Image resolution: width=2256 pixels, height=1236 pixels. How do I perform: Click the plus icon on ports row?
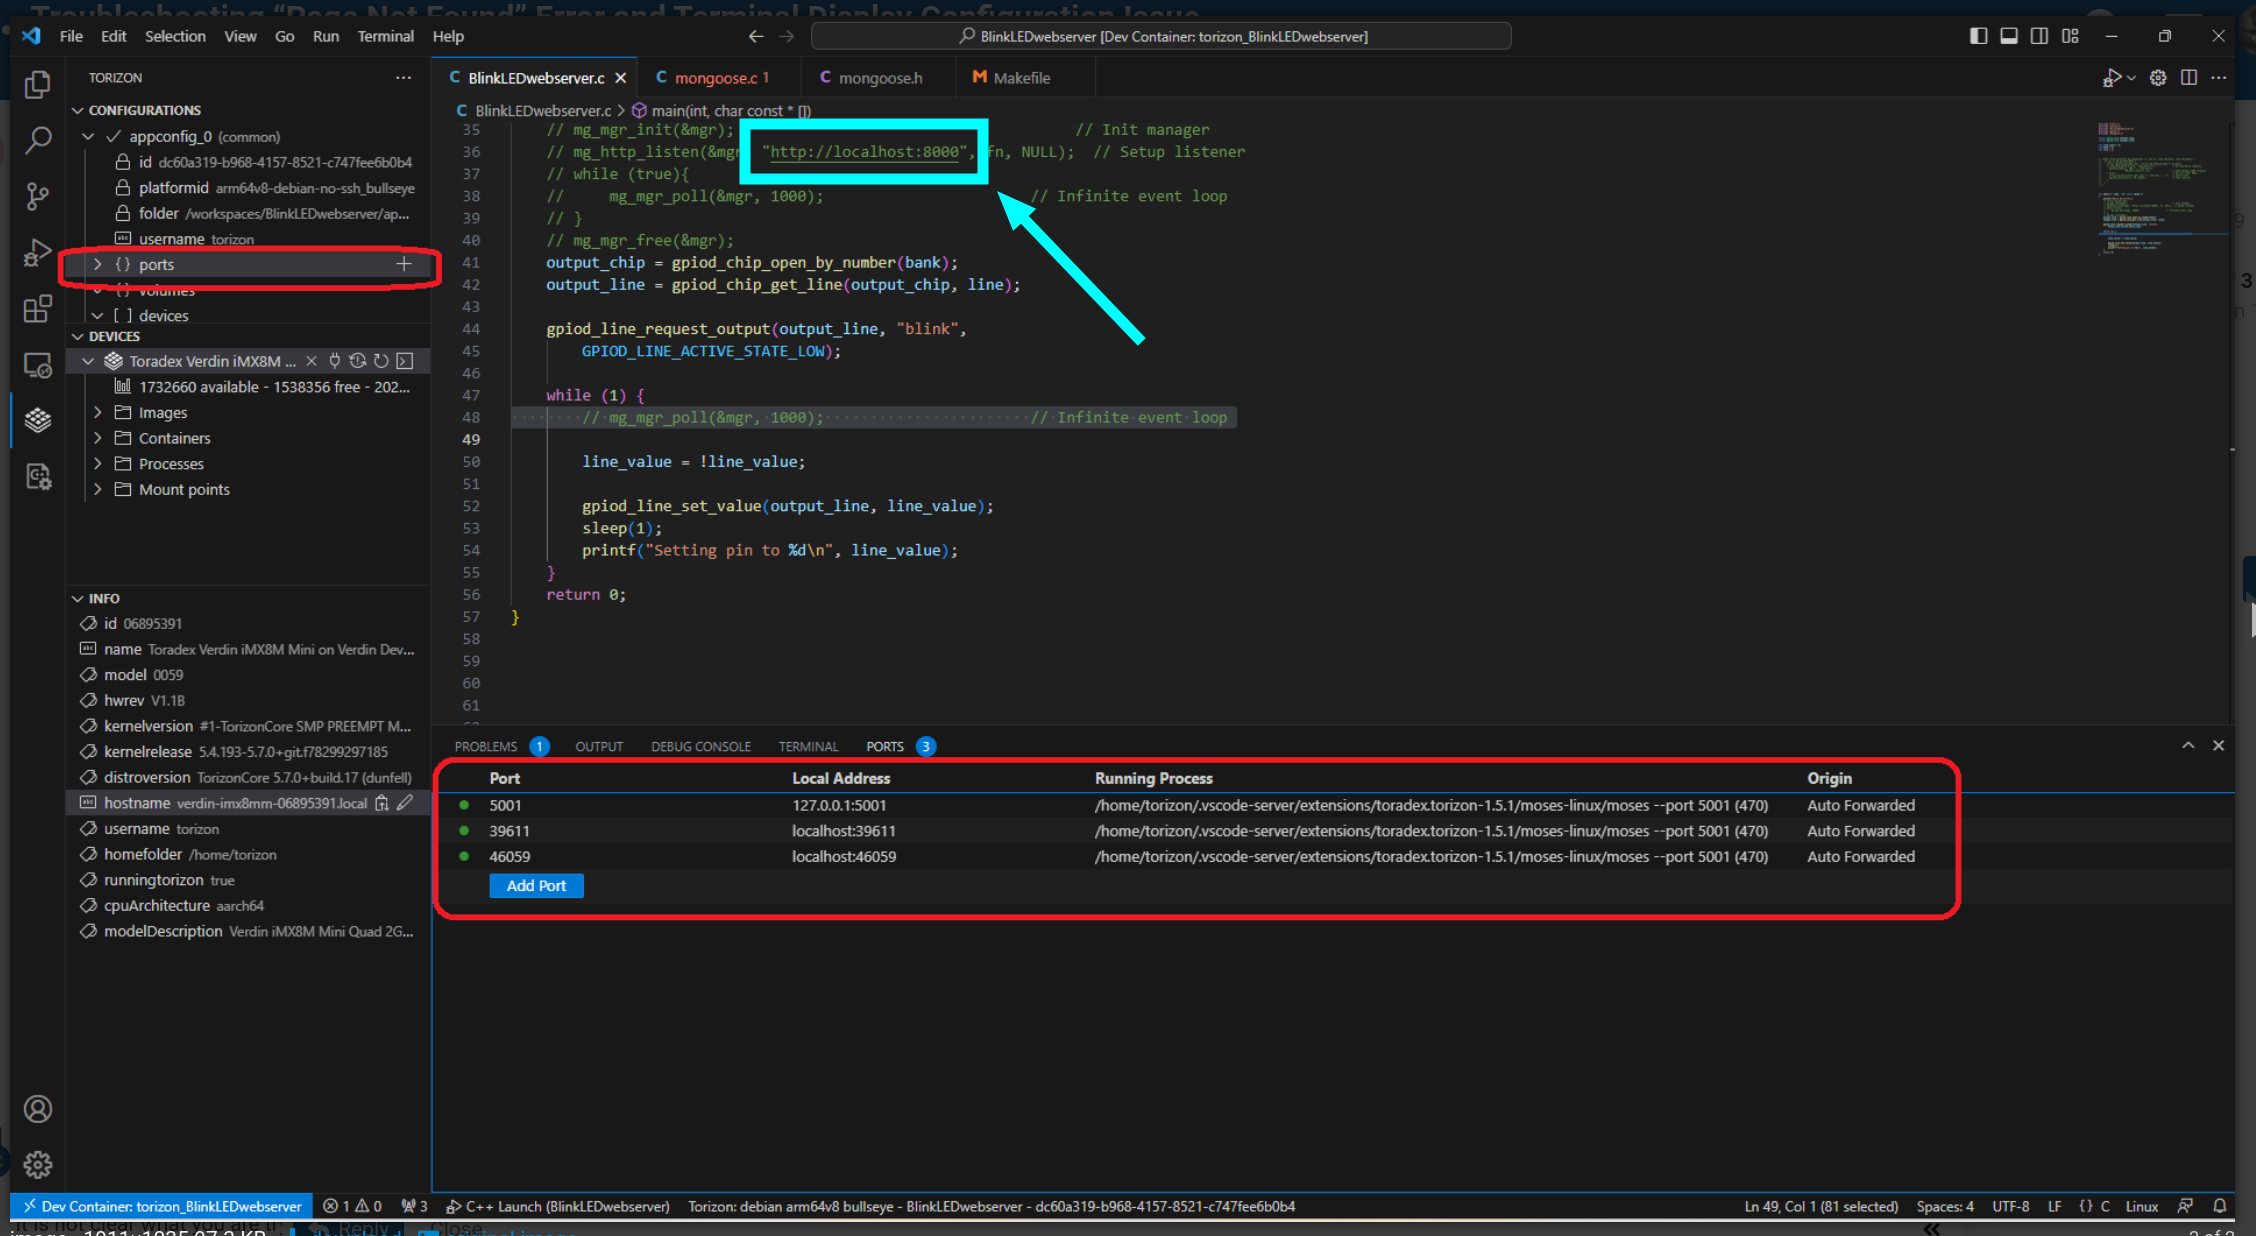(404, 264)
